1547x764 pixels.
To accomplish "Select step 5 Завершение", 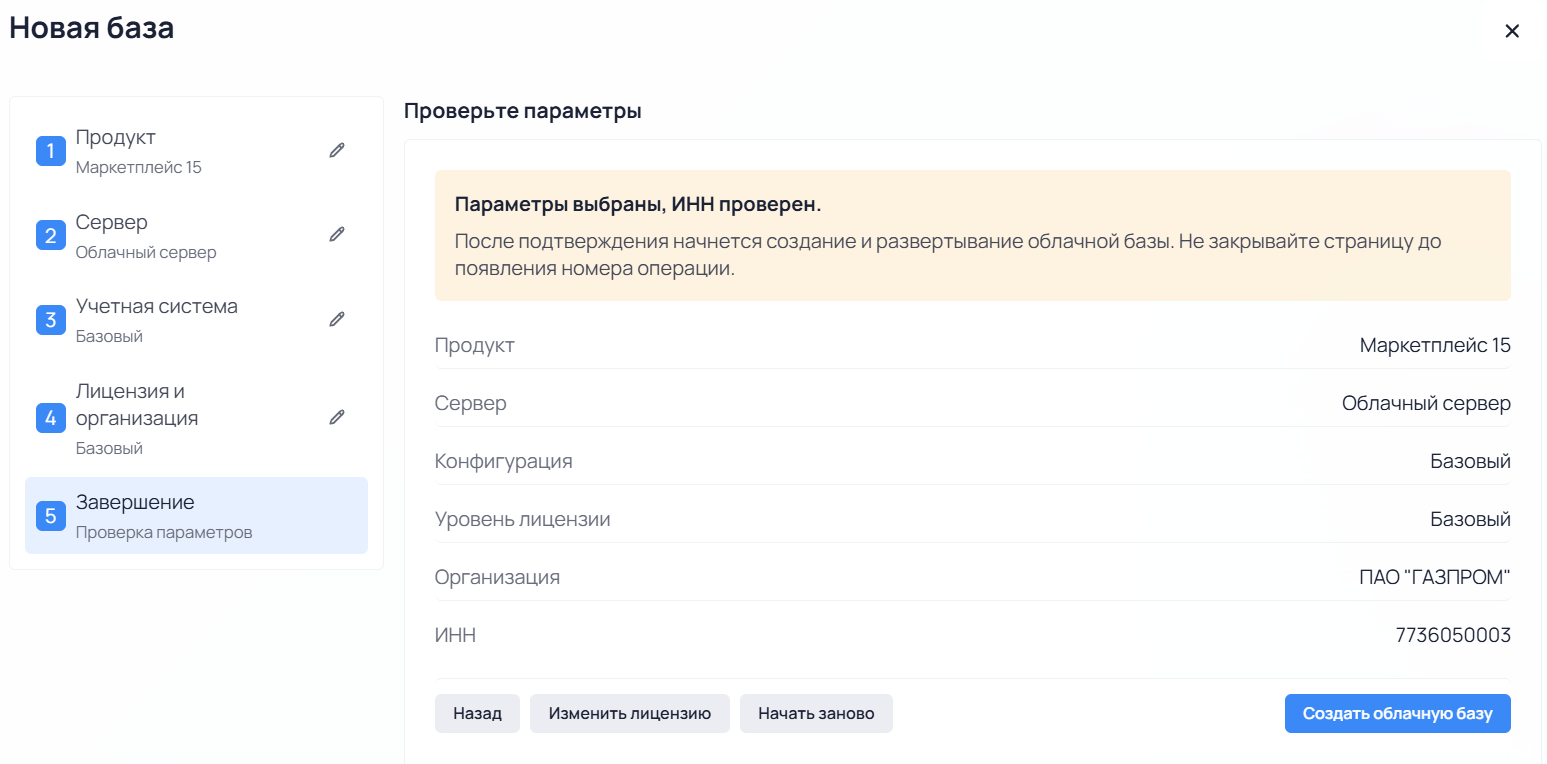I will (x=196, y=515).
